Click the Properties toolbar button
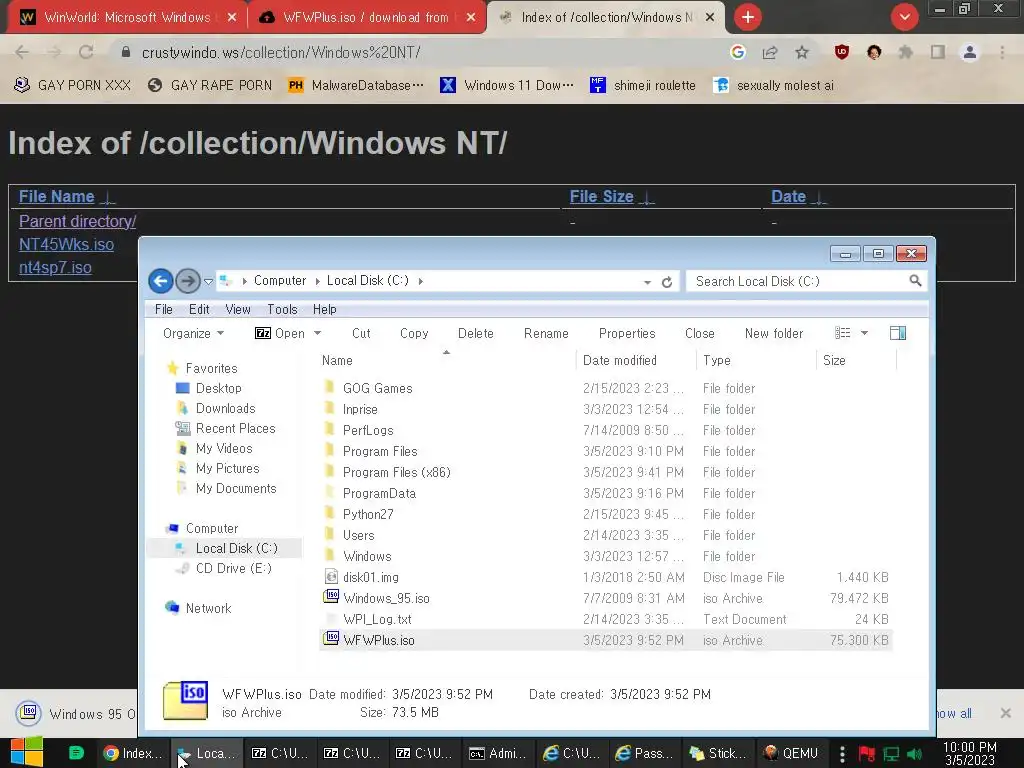This screenshot has width=1024, height=768. (x=627, y=333)
